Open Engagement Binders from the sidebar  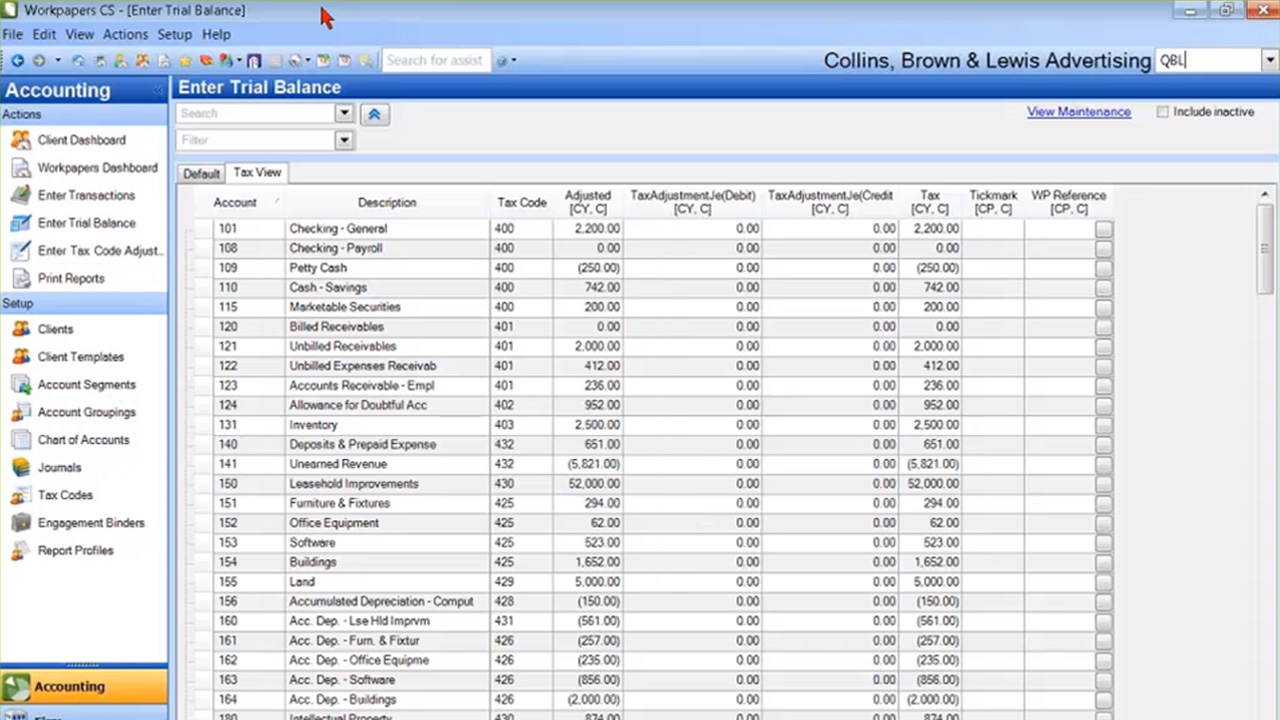(91, 522)
